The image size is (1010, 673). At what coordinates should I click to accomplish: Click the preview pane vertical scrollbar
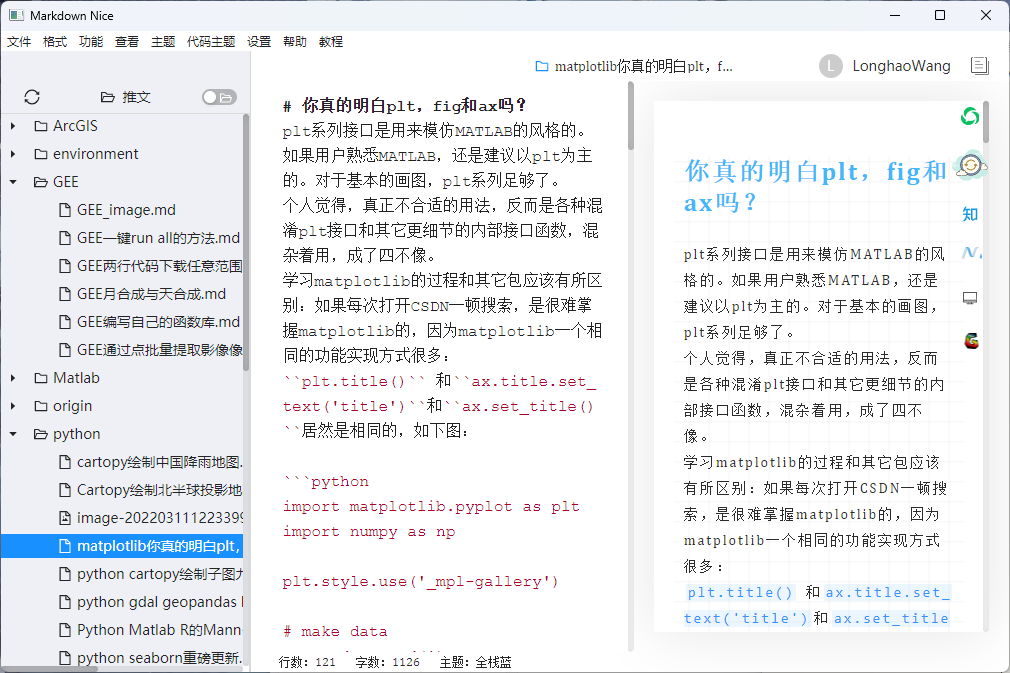986,123
